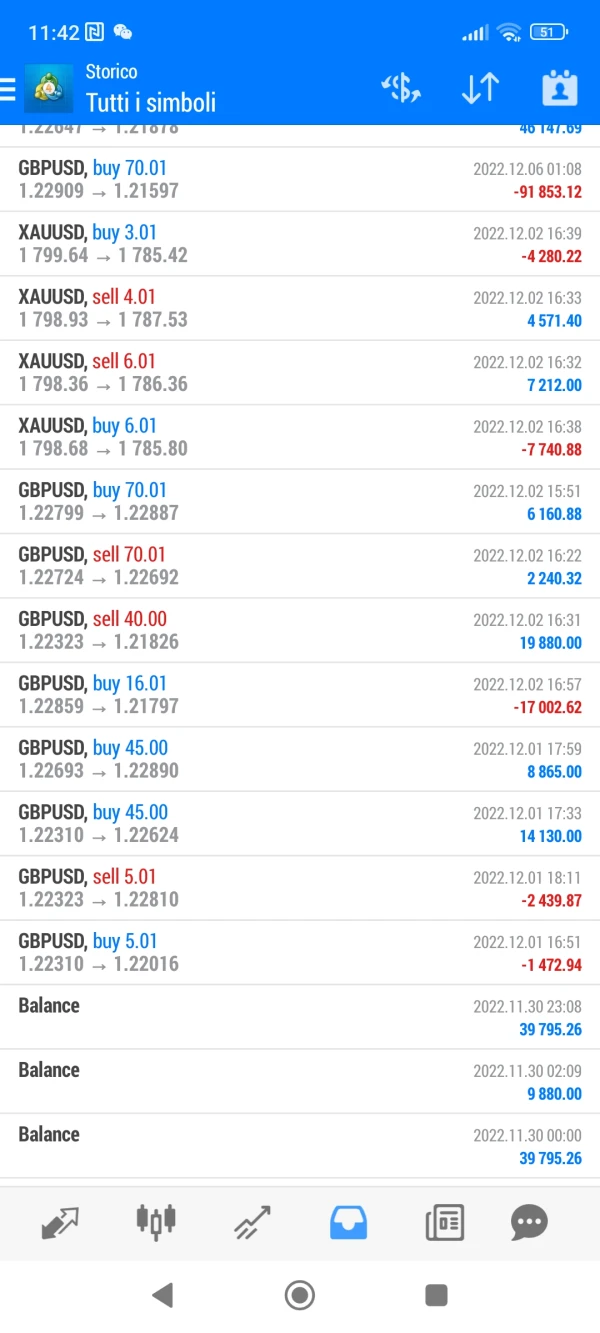Select the History inbox tab

[348, 1221]
